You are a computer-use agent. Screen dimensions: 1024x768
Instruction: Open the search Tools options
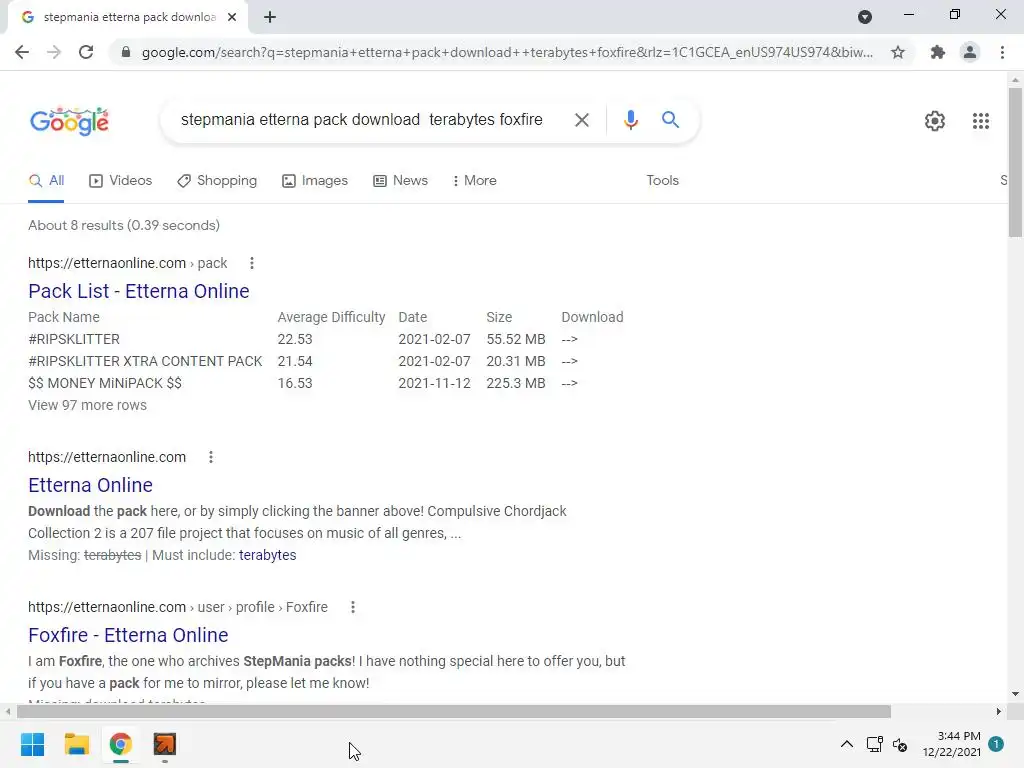click(x=662, y=181)
